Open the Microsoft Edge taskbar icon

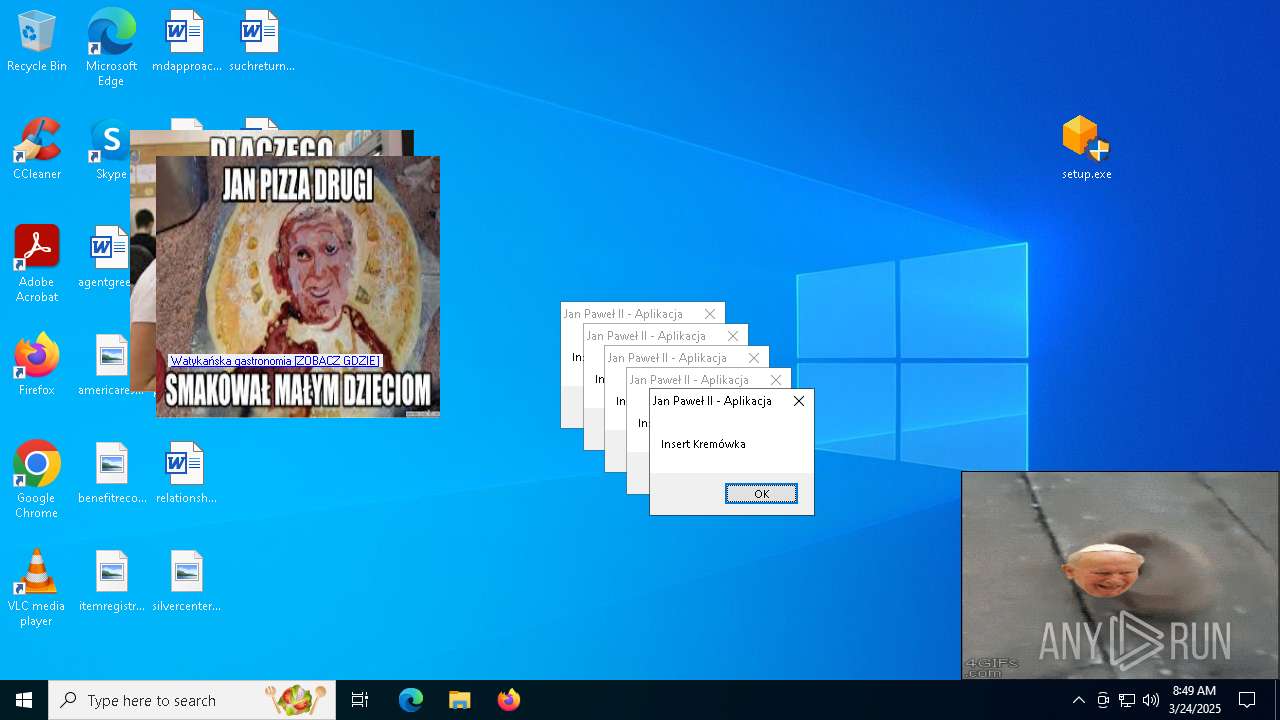[411, 700]
